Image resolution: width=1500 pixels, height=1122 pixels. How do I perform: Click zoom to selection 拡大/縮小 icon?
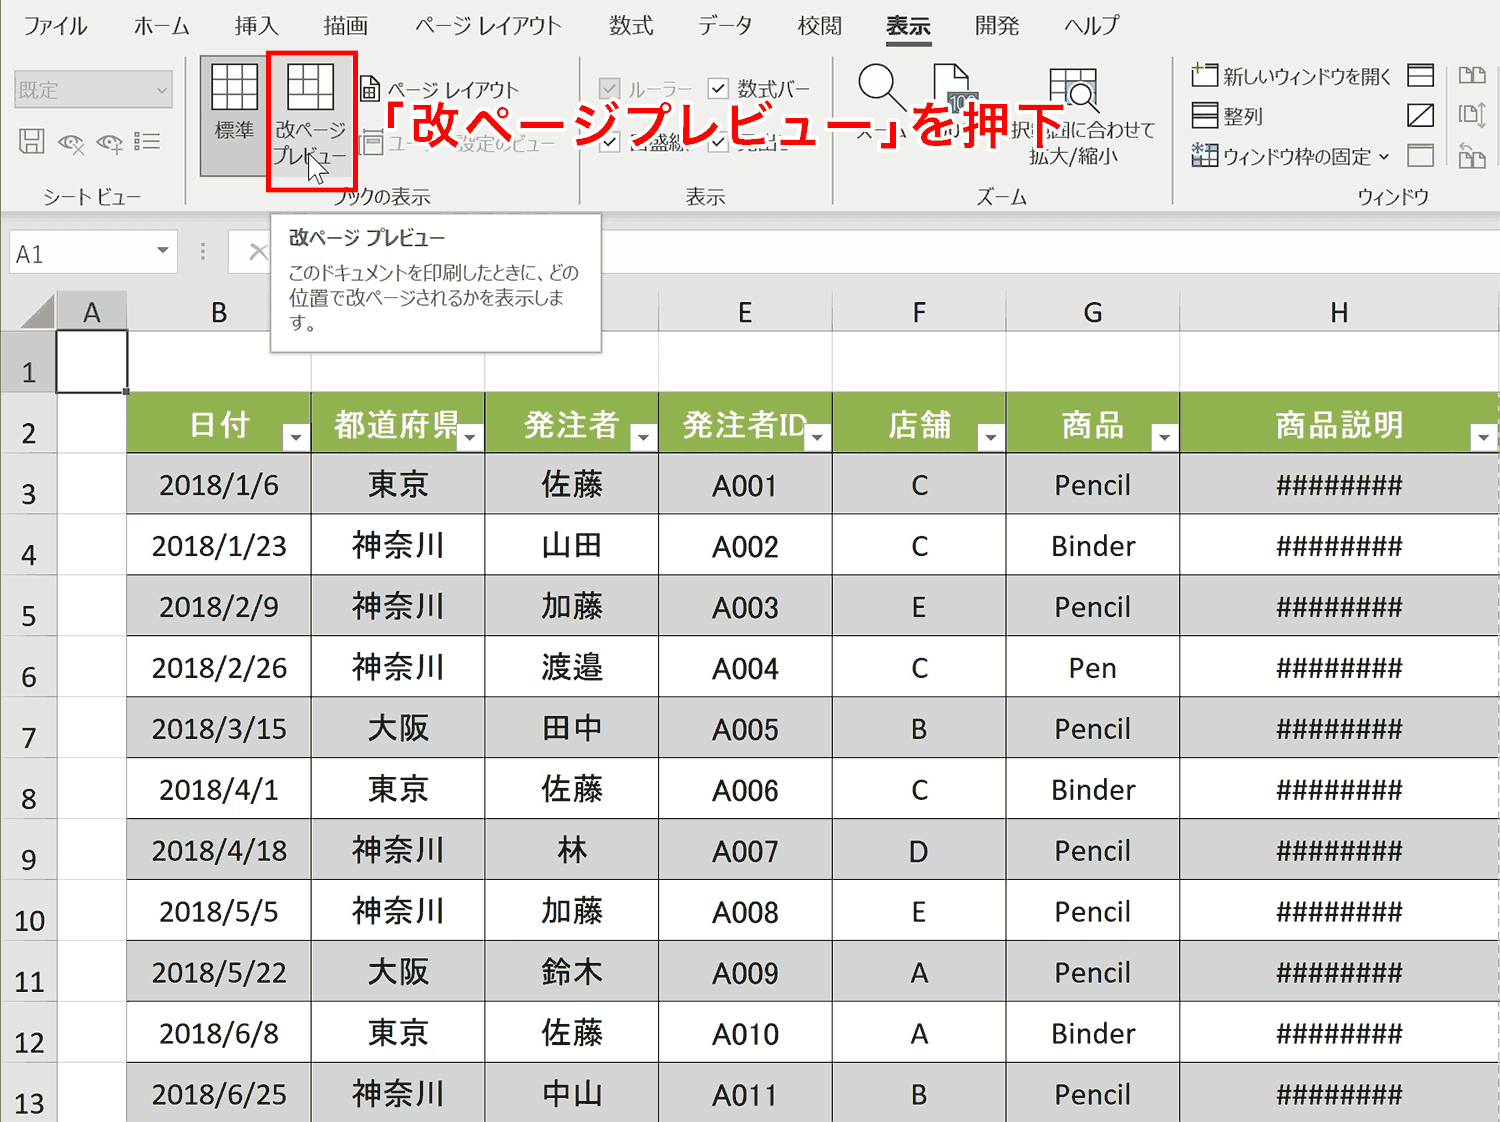[x=1075, y=90]
